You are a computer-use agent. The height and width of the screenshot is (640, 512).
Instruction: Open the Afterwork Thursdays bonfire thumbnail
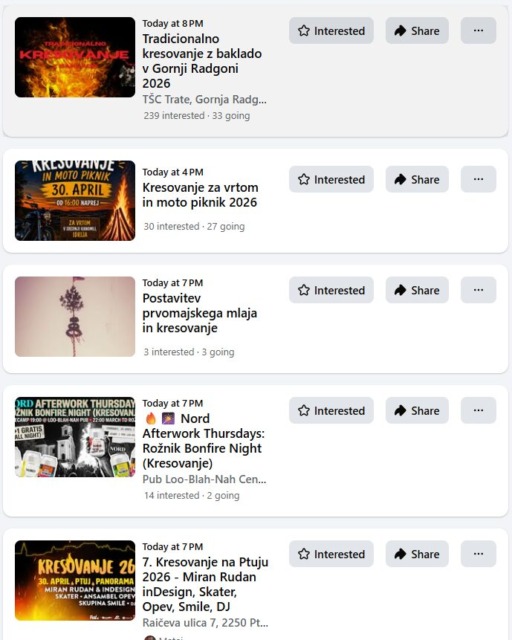click(75, 437)
